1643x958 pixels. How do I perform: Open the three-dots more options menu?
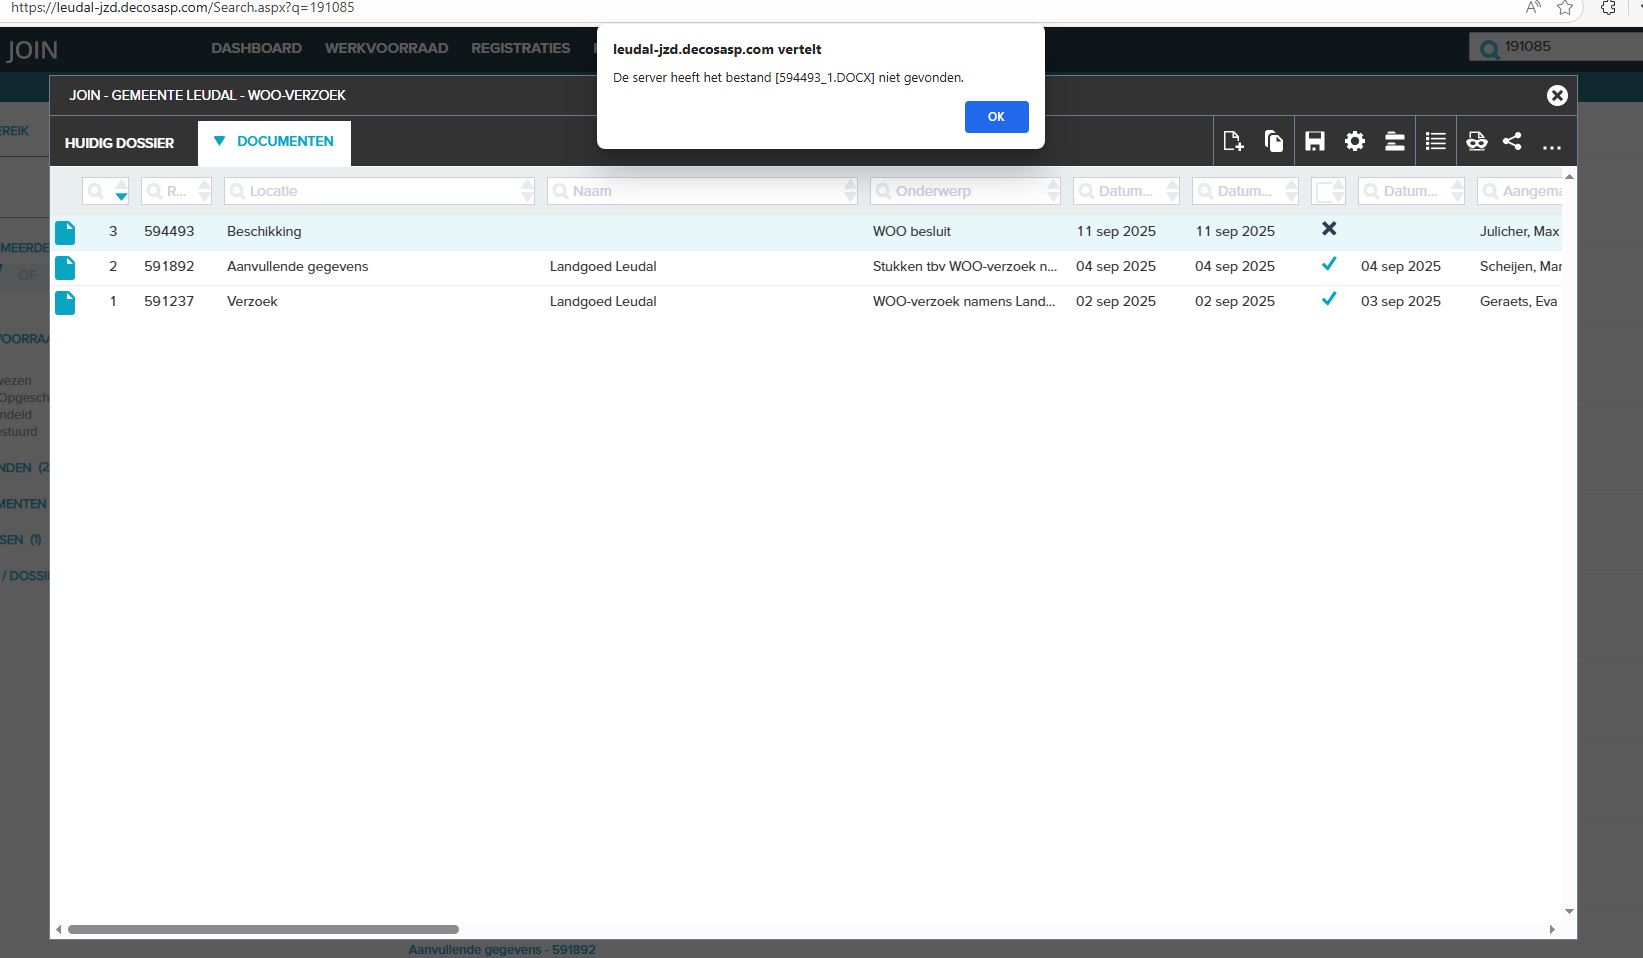click(x=1551, y=144)
